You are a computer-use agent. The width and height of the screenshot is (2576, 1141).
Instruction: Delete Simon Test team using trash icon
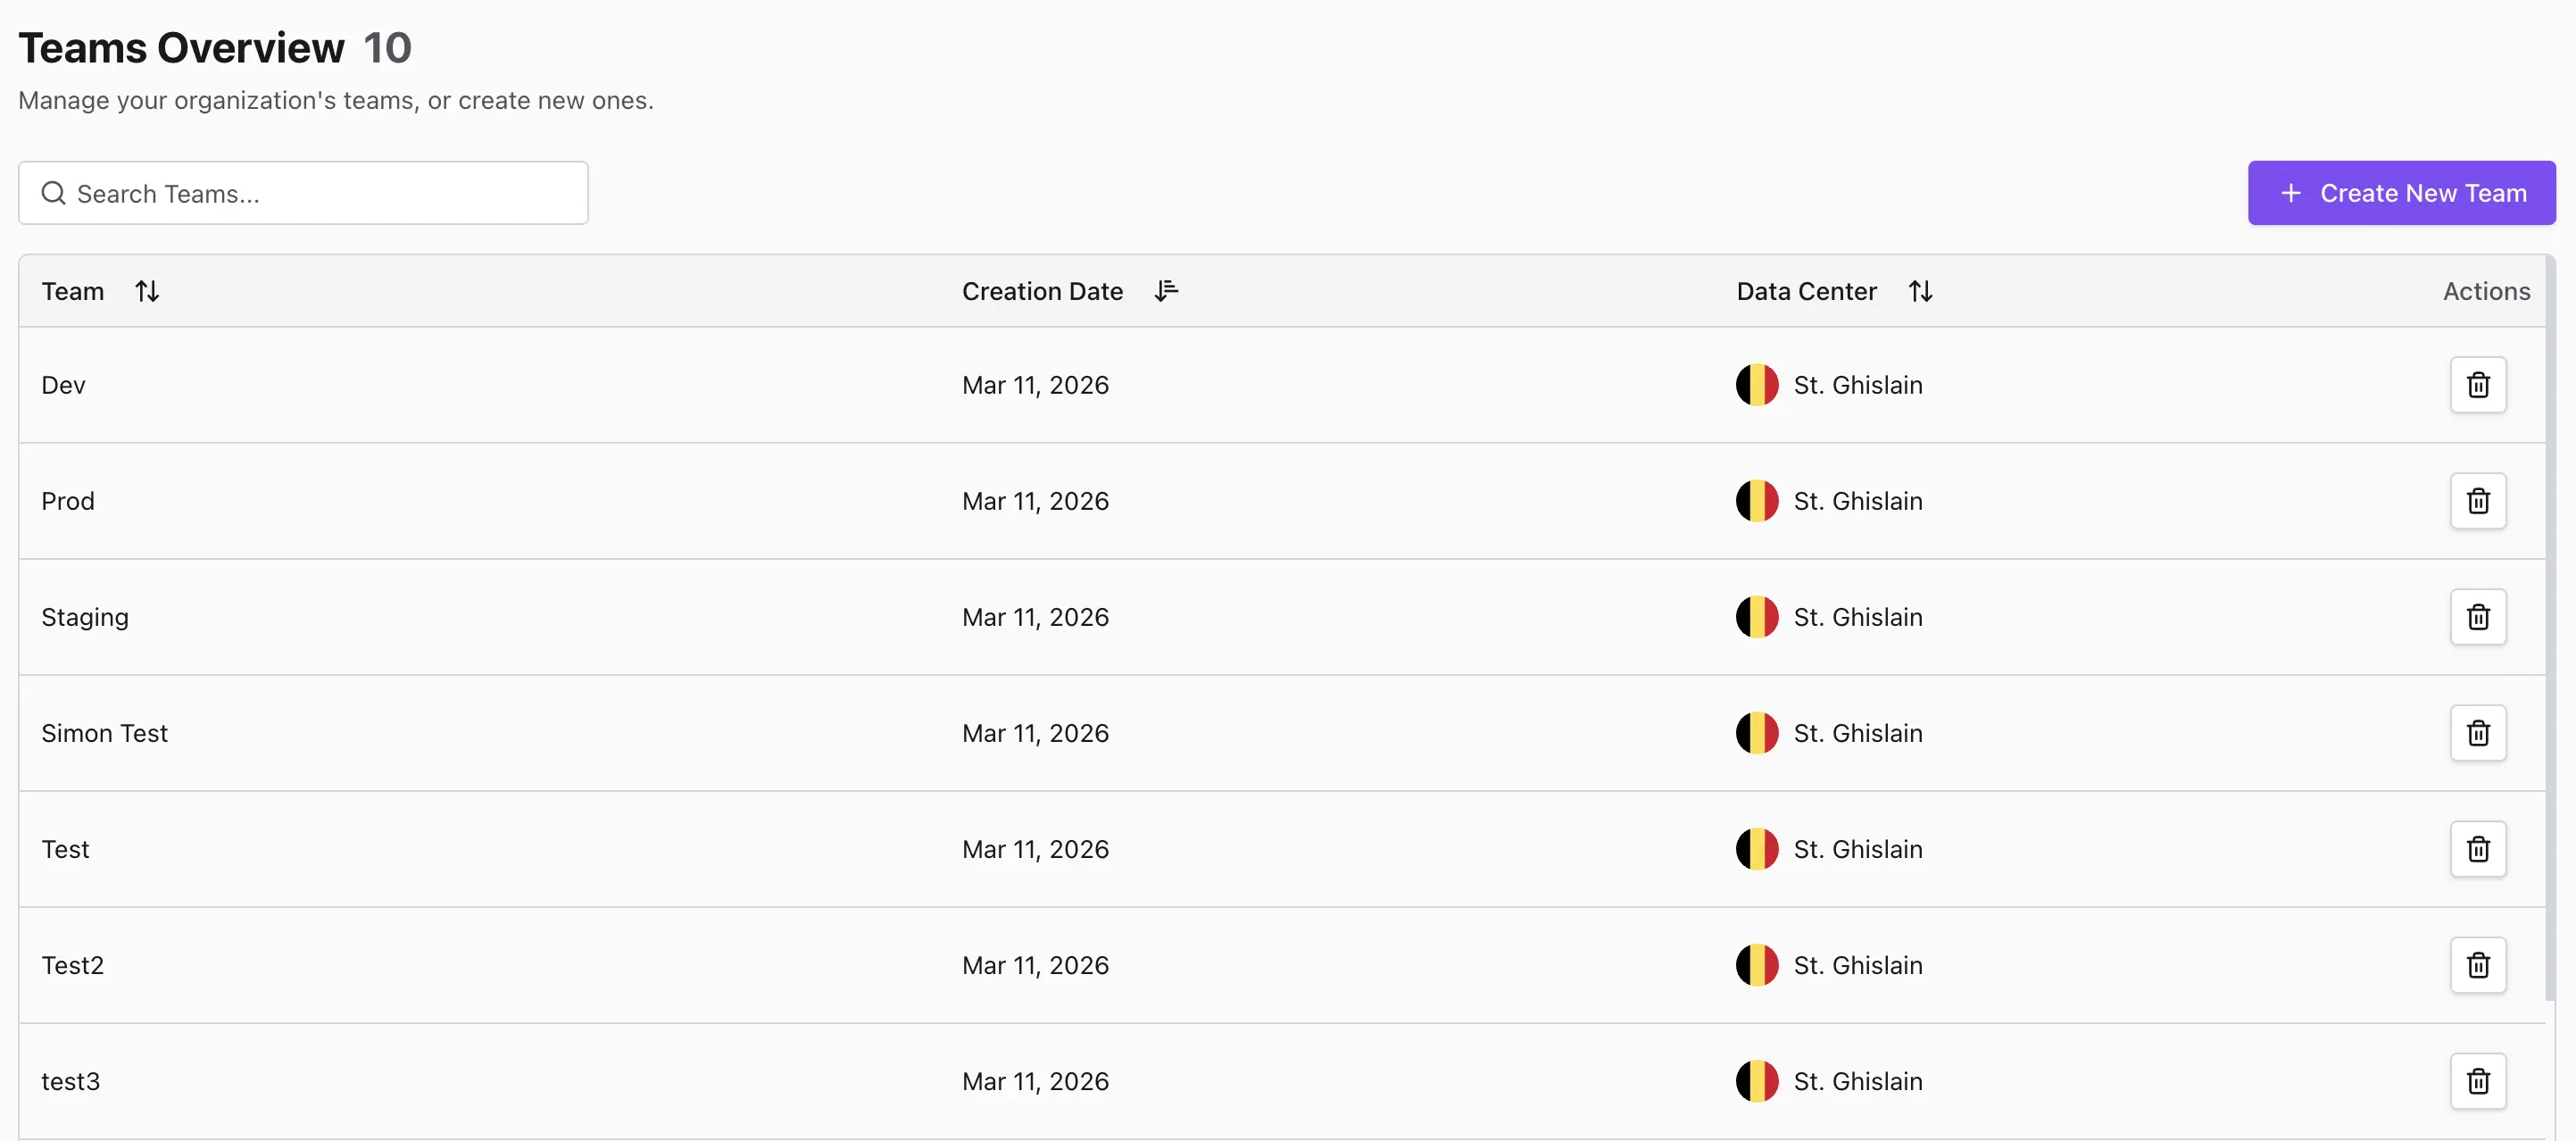click(2477, 733)
